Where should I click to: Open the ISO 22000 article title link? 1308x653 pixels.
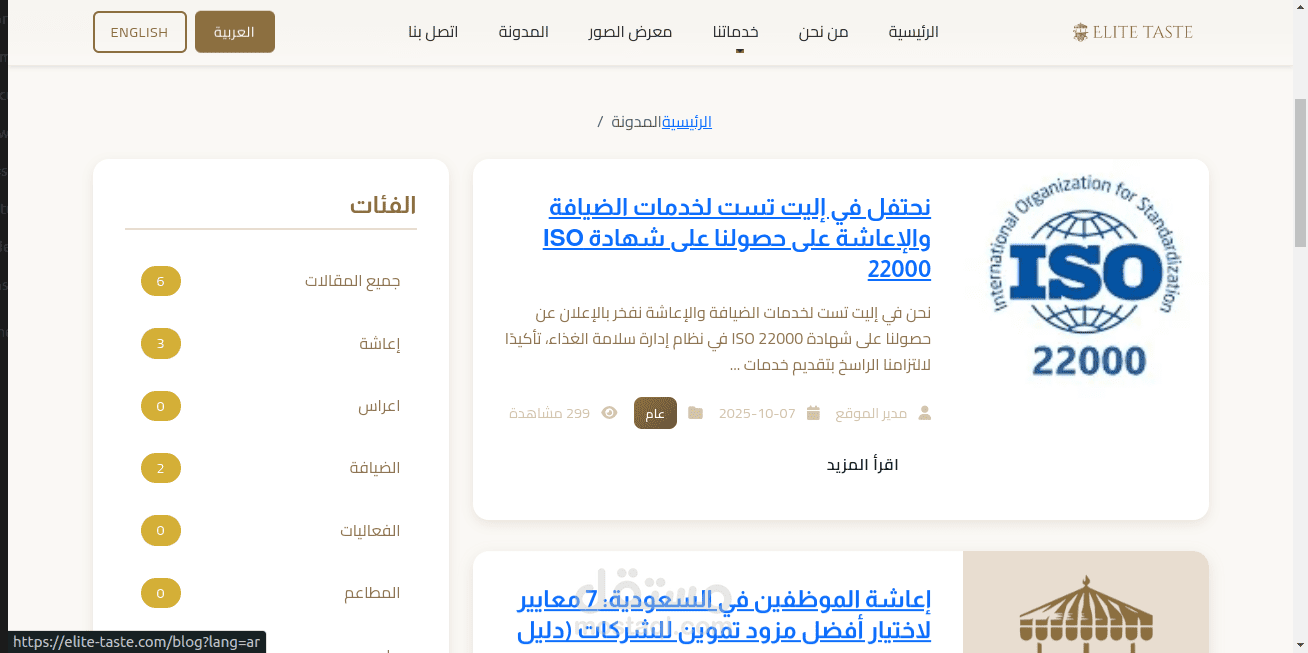[737, 238]
